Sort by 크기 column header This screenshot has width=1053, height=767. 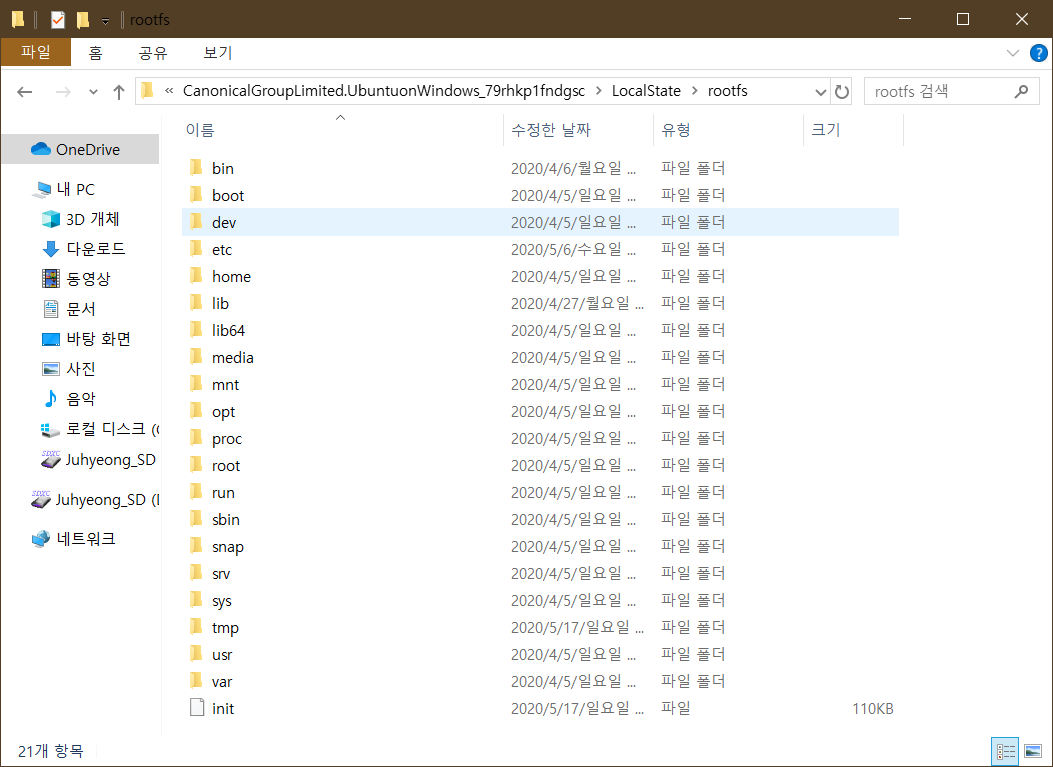coord(854,130)
